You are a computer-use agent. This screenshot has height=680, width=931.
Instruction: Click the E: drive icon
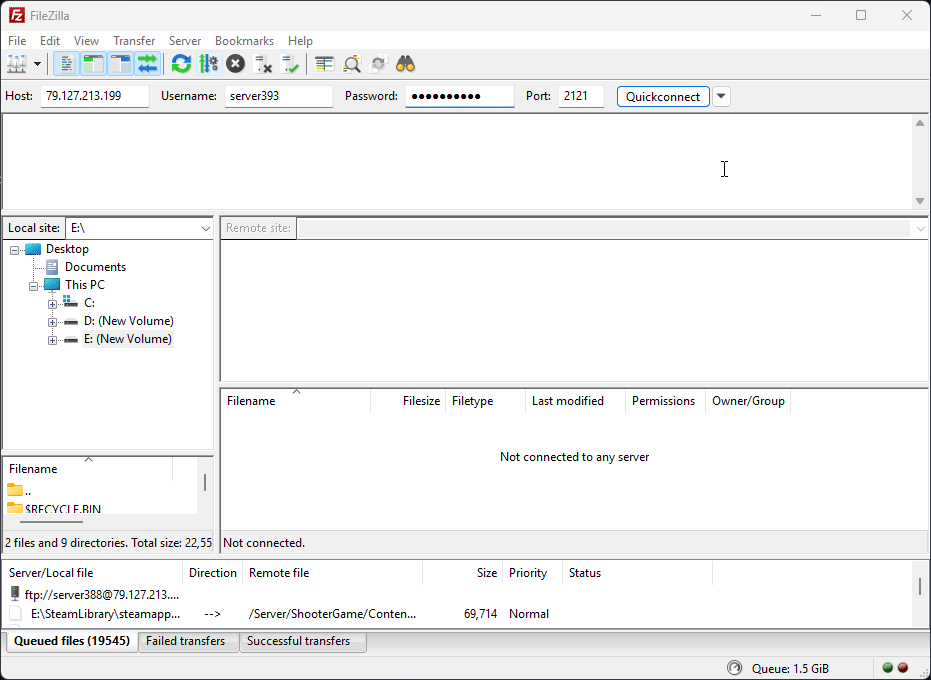(x=71, y=340)
